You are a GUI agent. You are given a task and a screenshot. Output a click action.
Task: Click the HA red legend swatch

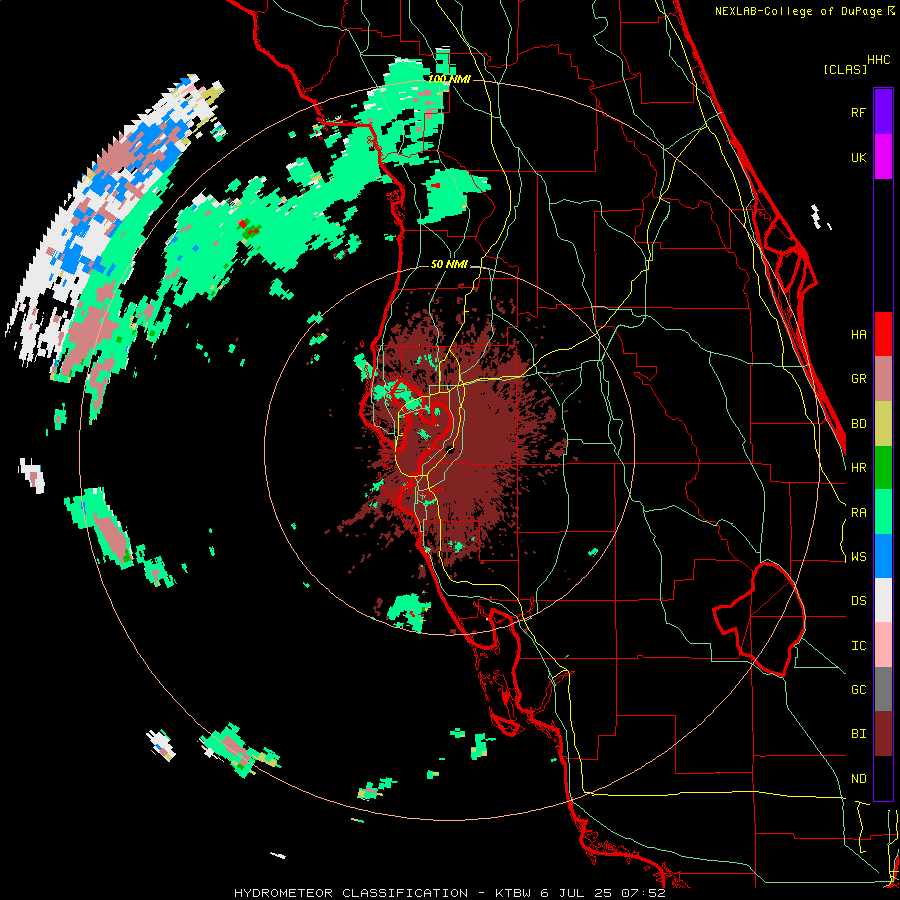click(883, 334)
